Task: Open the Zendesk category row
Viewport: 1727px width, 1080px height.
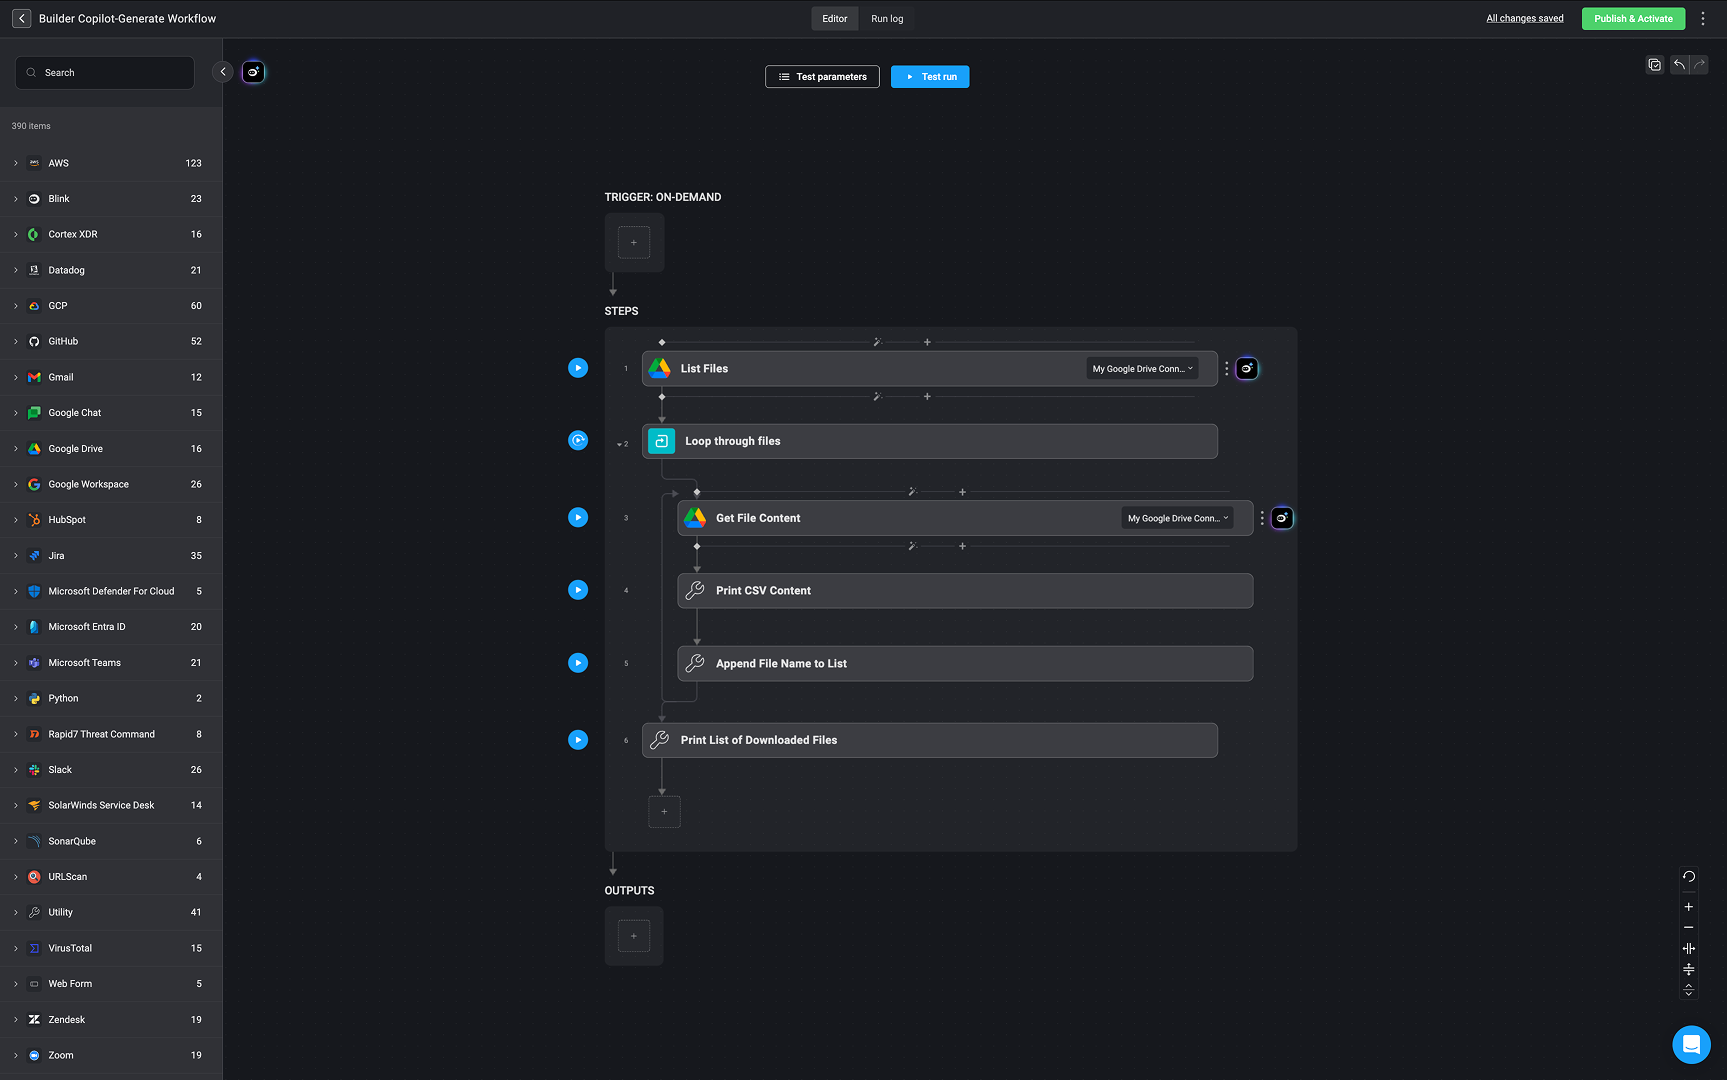Action: pyautogui.click(x=111, y=1020)
